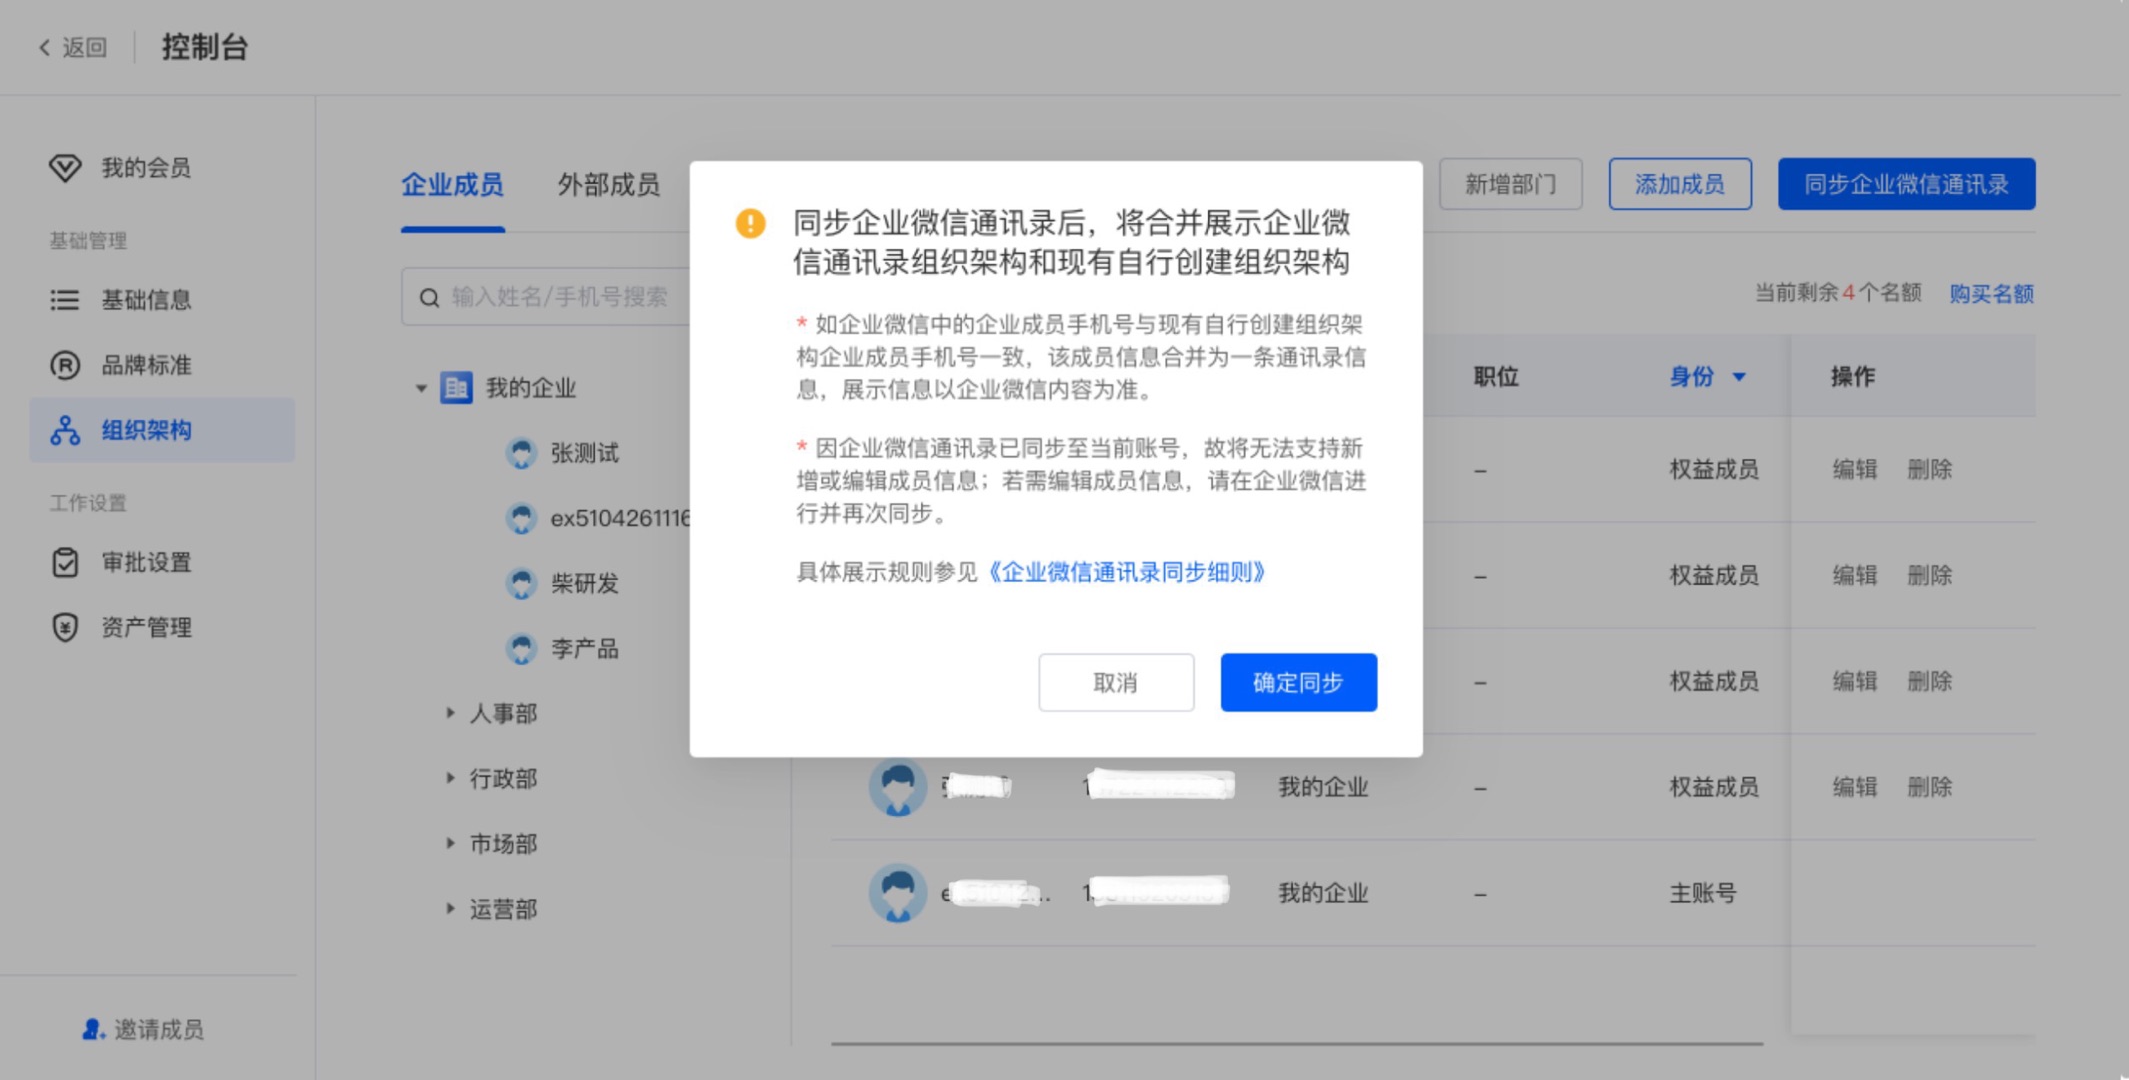This screenshot has width=2129, height=1080.
Task: Click the 职位 column header
Action: point(1496,377)
